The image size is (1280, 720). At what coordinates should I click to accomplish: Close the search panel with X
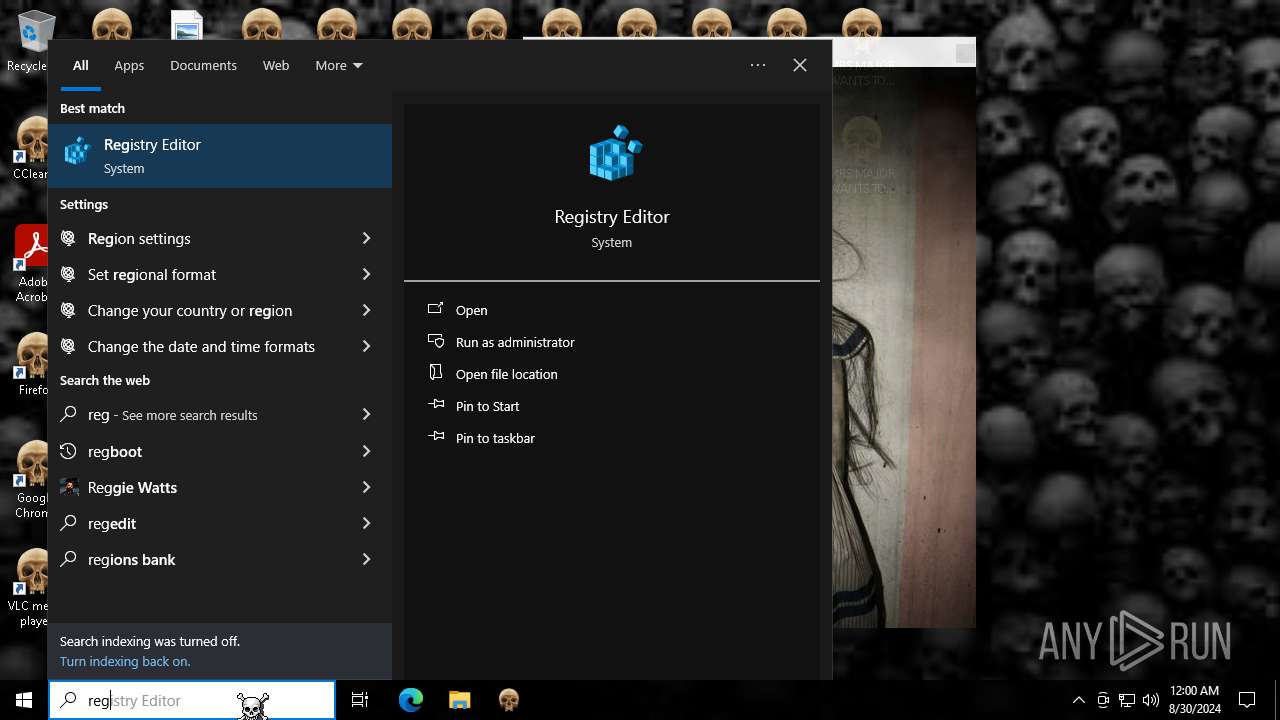pyautogui.click(x=800, y=65)
